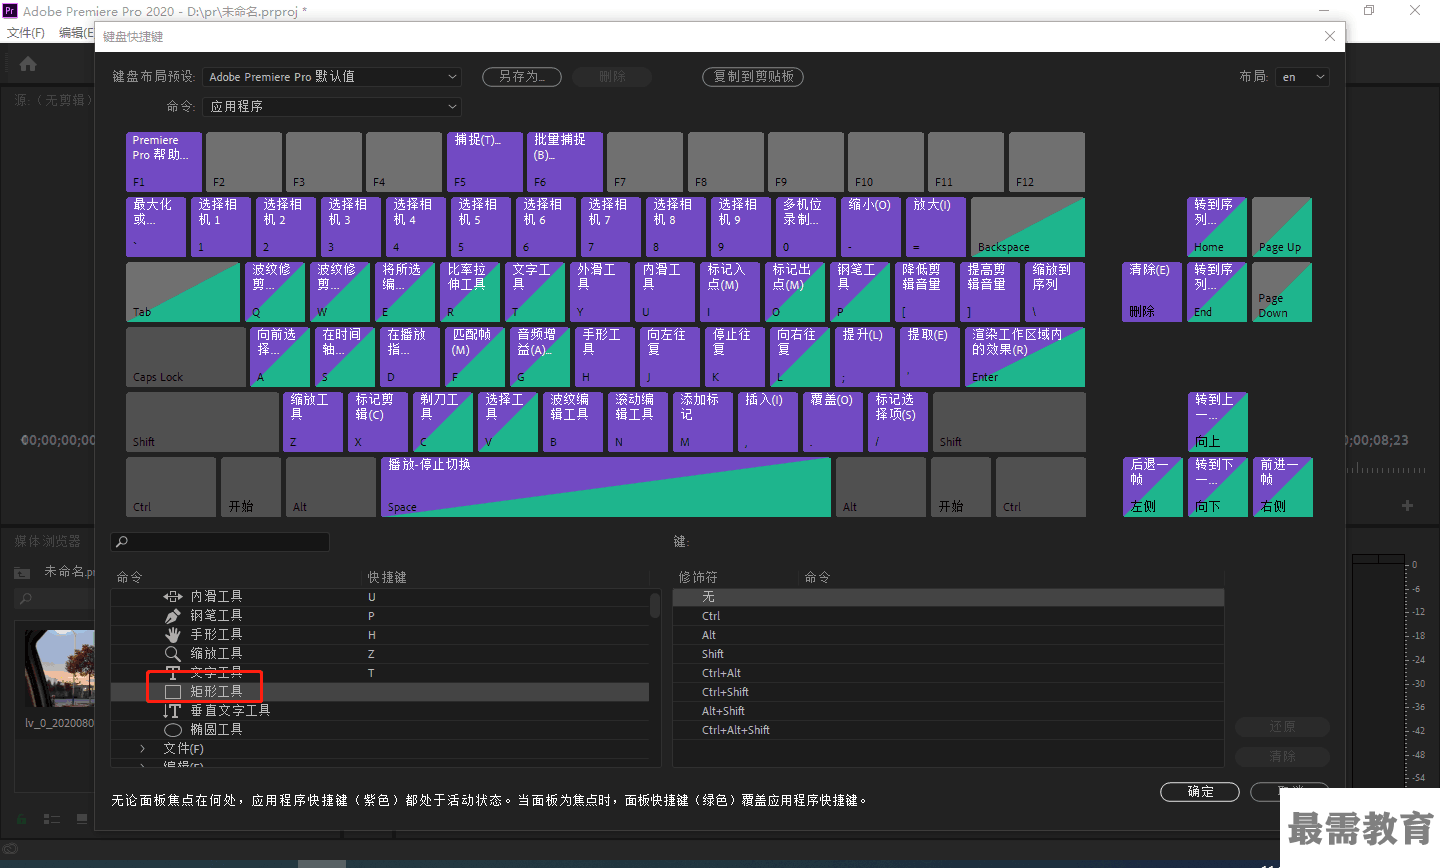1440x868 pixels.
Task: Click the hand tool (手形工具) icon in the list
Action: pos(173,634)
